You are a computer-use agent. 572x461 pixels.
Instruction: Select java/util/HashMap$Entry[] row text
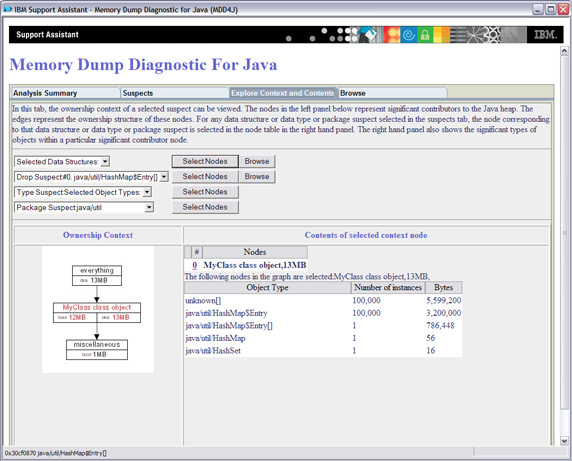point(229,326)
